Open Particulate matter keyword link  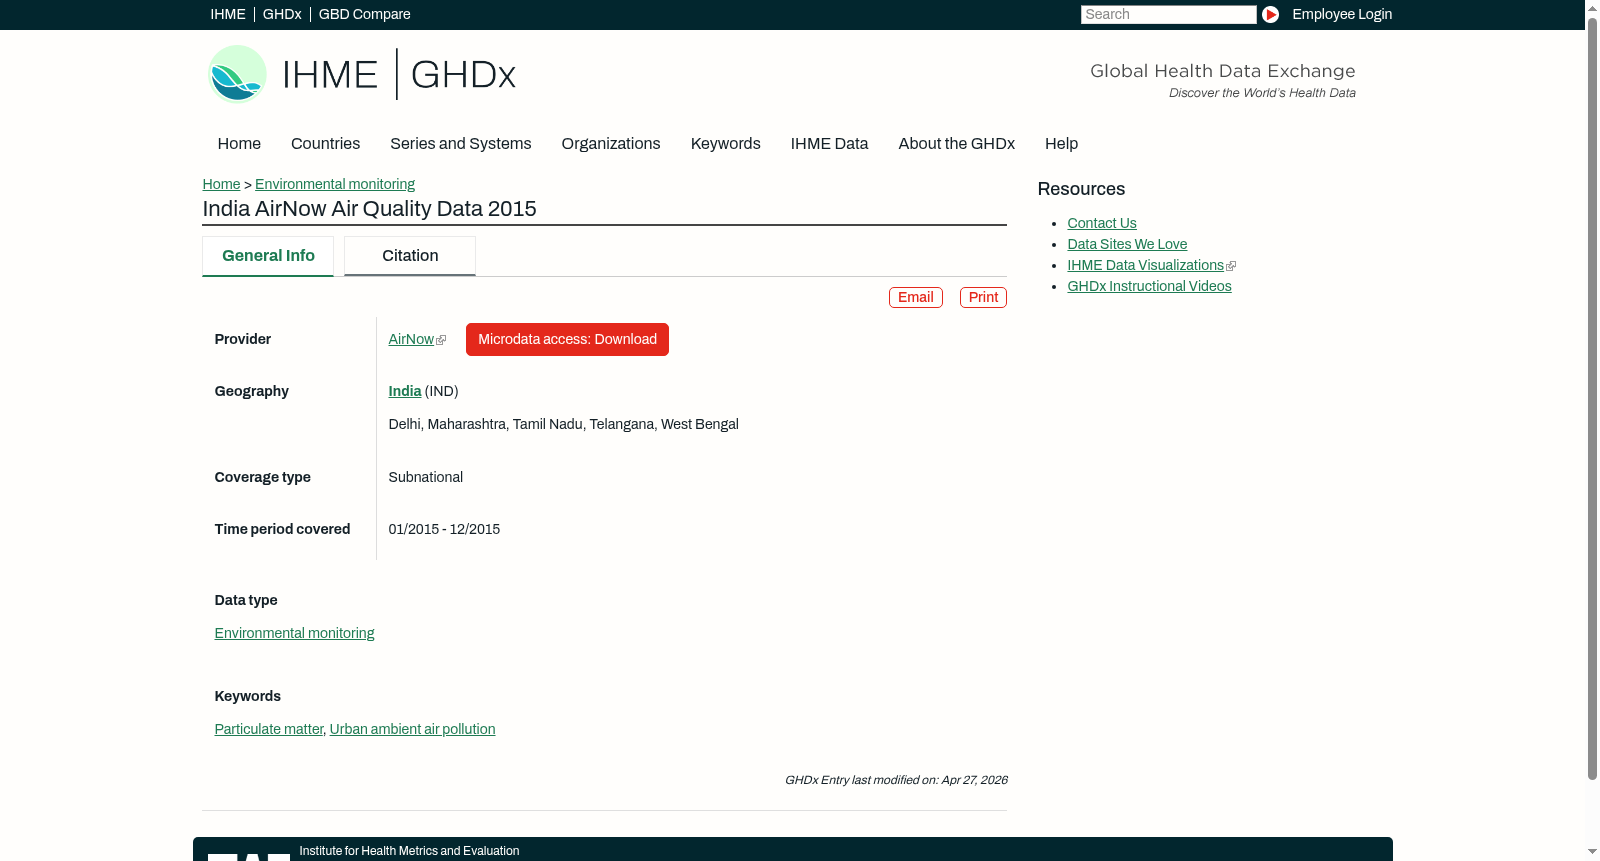pos(268,730)
